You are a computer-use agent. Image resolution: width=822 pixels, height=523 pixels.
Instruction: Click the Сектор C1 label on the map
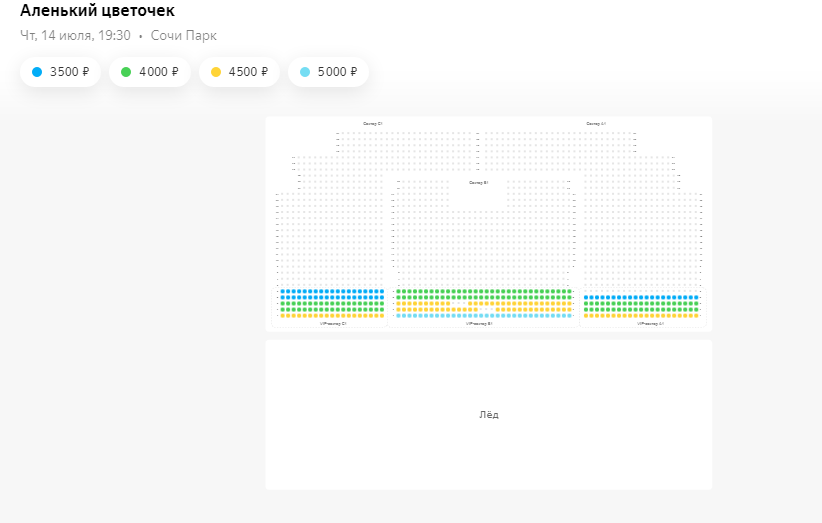[x=372, y=123]
